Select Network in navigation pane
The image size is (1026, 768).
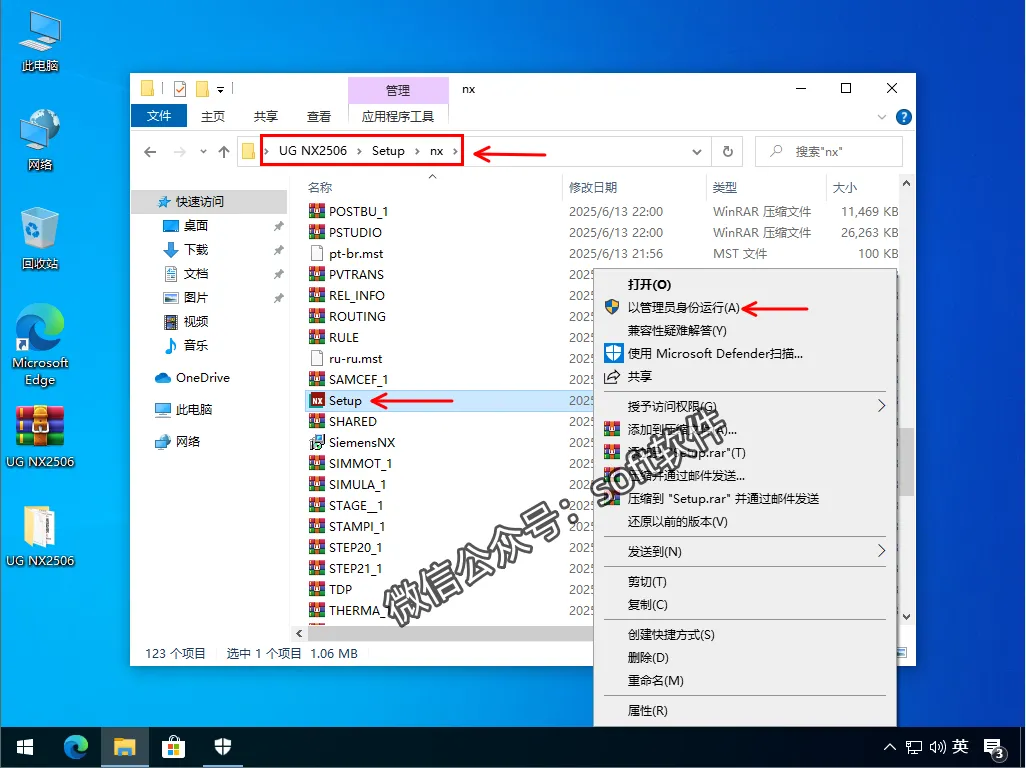pyautogui.click(x=178, y=442)
